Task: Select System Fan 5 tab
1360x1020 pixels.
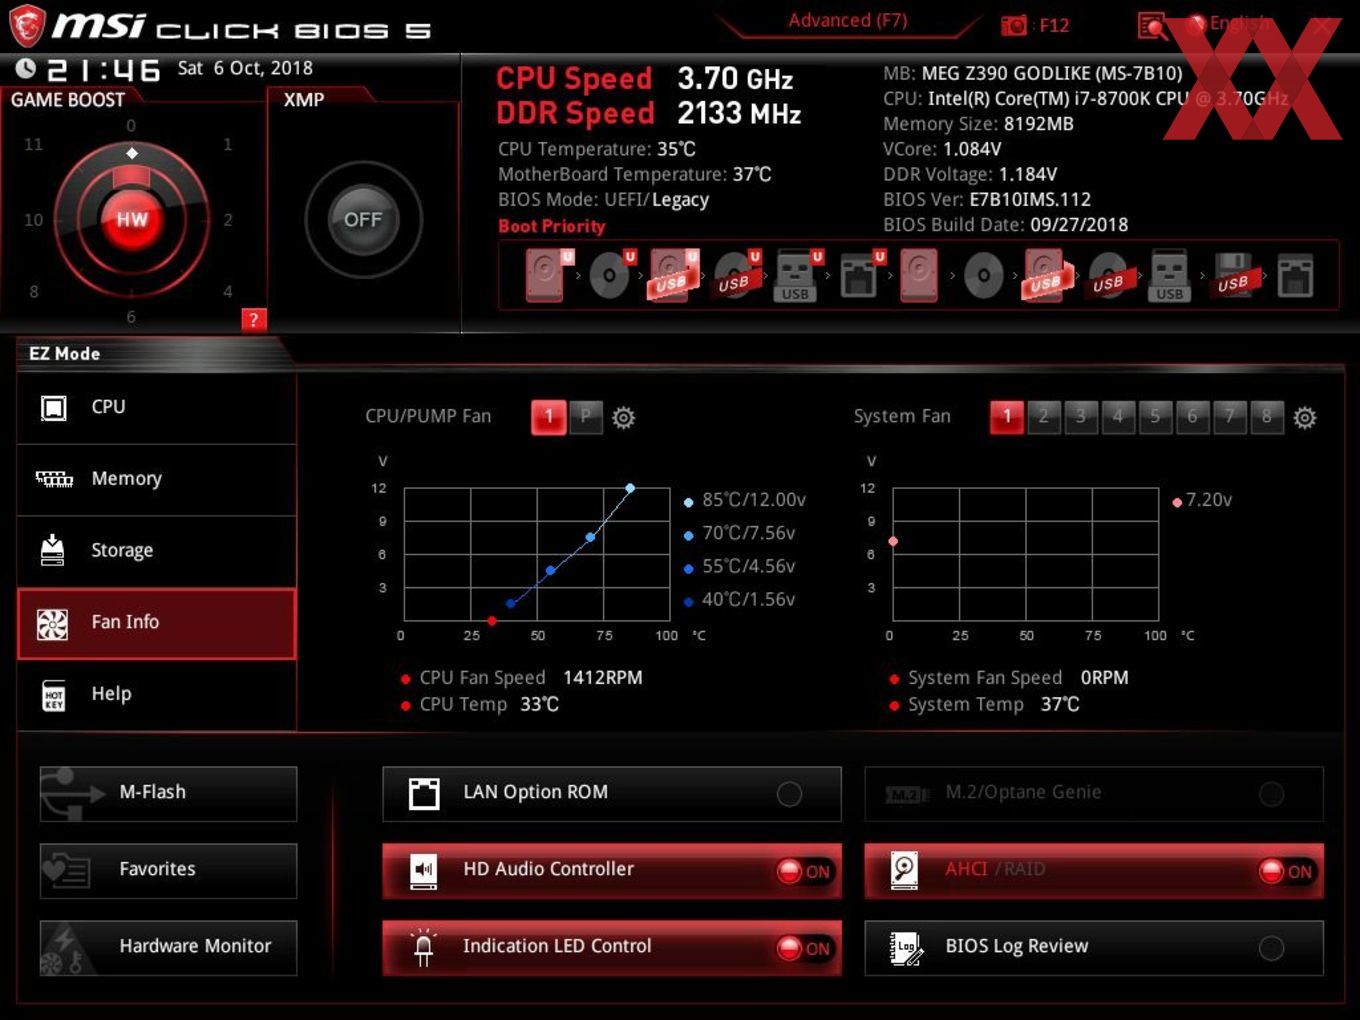Action: 1155,417
